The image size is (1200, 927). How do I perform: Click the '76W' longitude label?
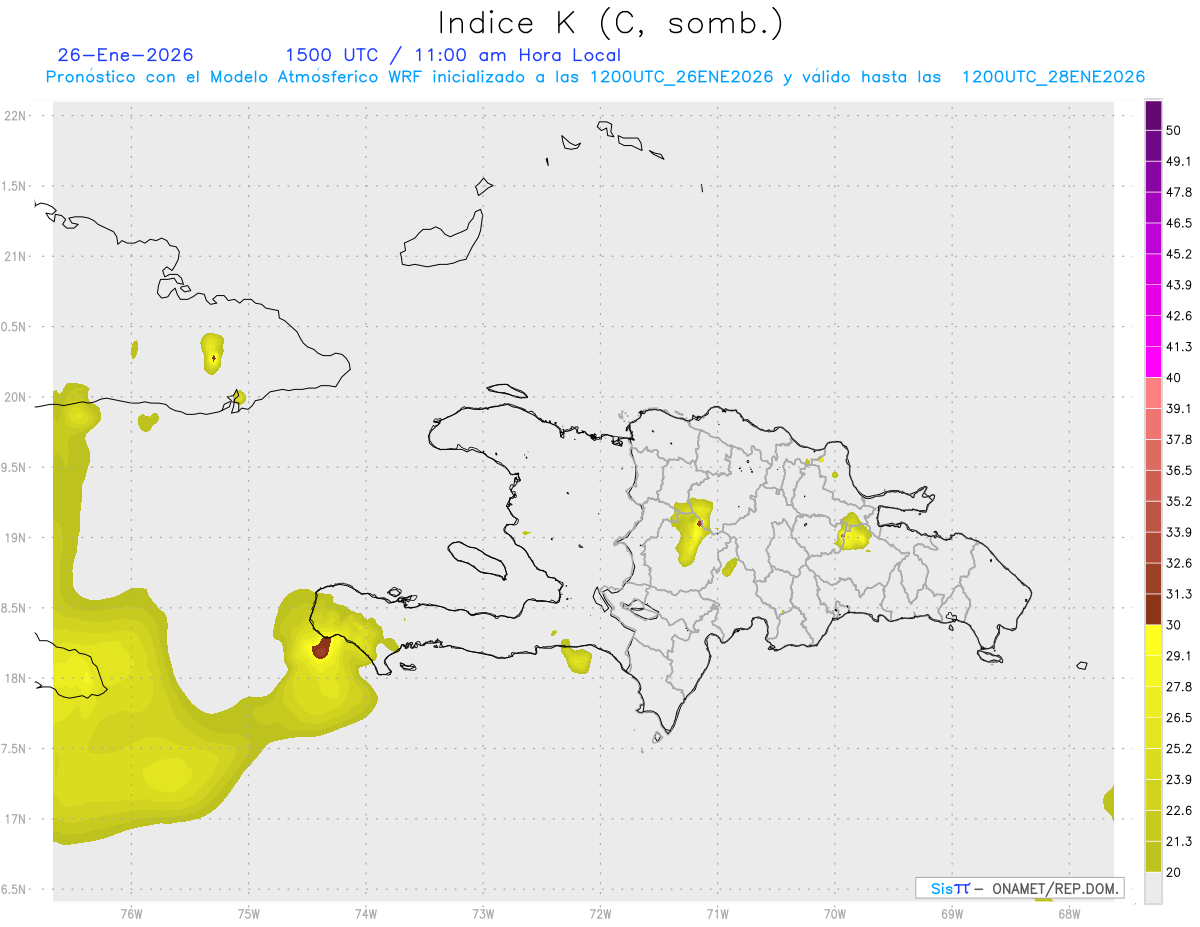click(131, 914)
